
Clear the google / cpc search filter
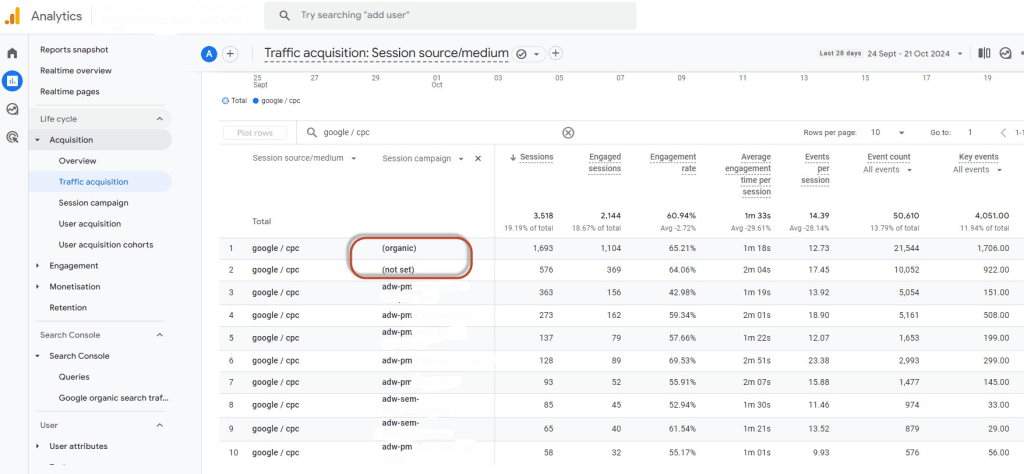[x=568, y=133]
